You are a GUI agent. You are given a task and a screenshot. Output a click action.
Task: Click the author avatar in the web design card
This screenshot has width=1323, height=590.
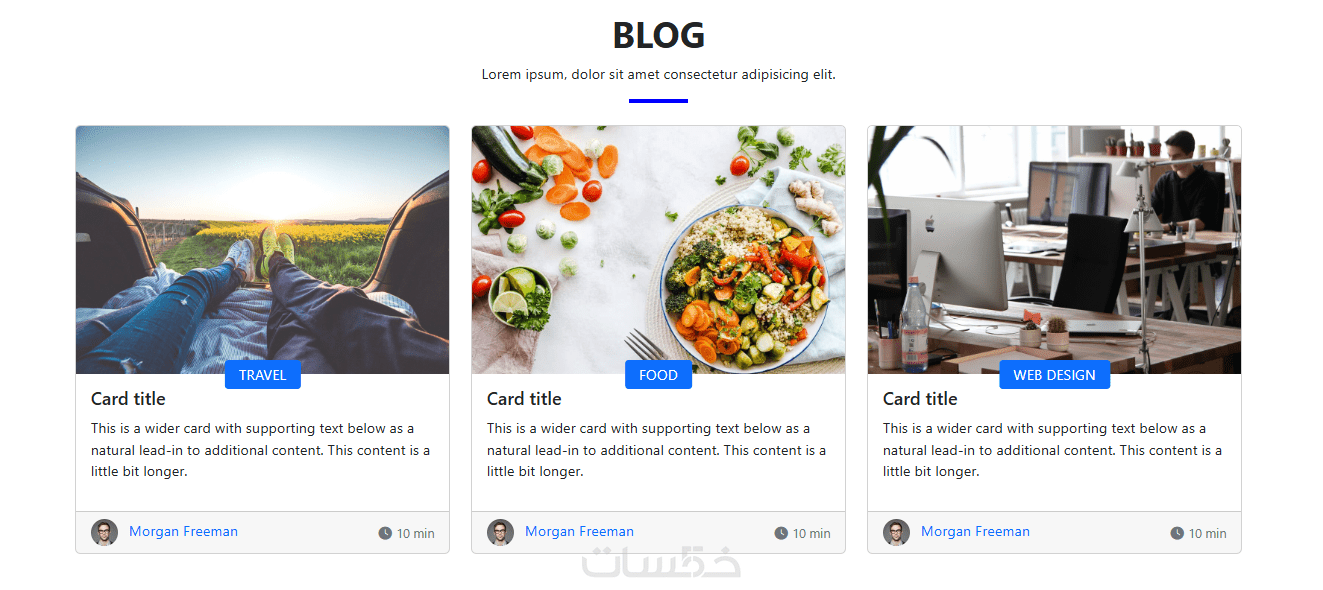(896, 532)
